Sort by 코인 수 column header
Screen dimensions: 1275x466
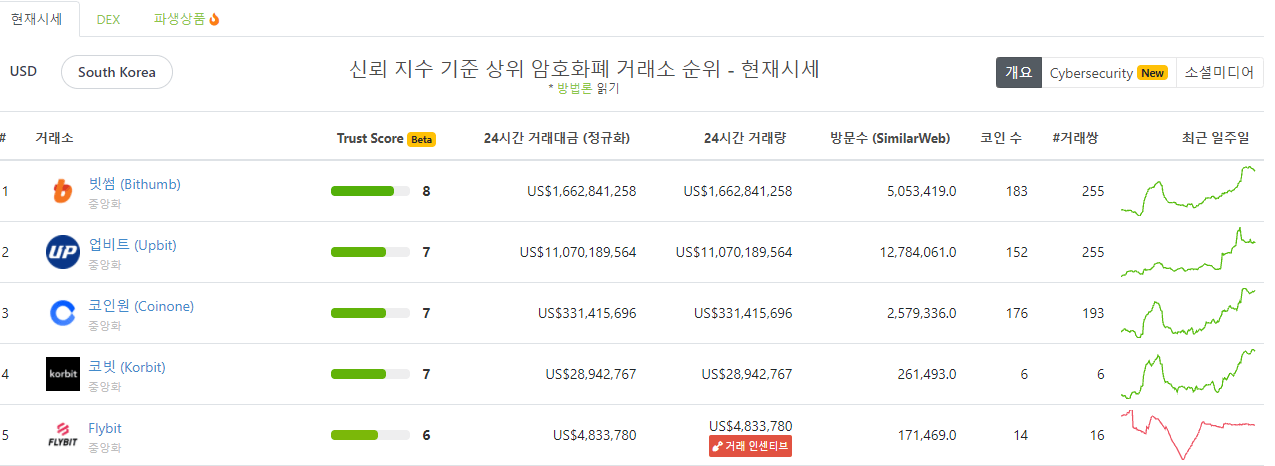1001,138
